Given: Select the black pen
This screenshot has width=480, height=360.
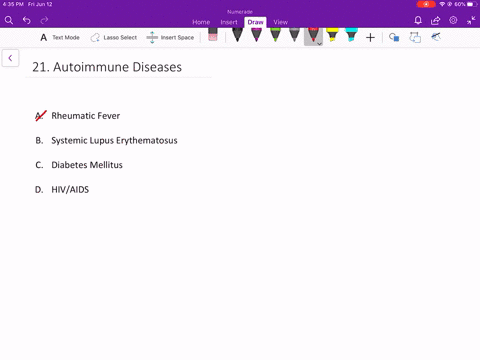Looking at the screenshot, I should (237, 35).
